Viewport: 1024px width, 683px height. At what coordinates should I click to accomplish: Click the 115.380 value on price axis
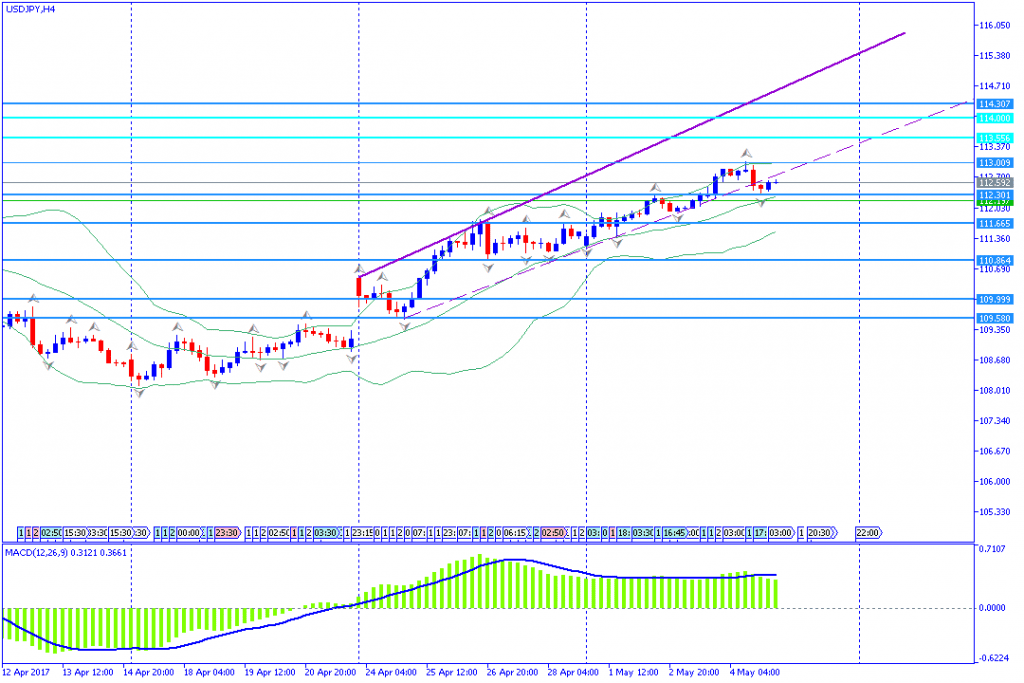point(995,56)
